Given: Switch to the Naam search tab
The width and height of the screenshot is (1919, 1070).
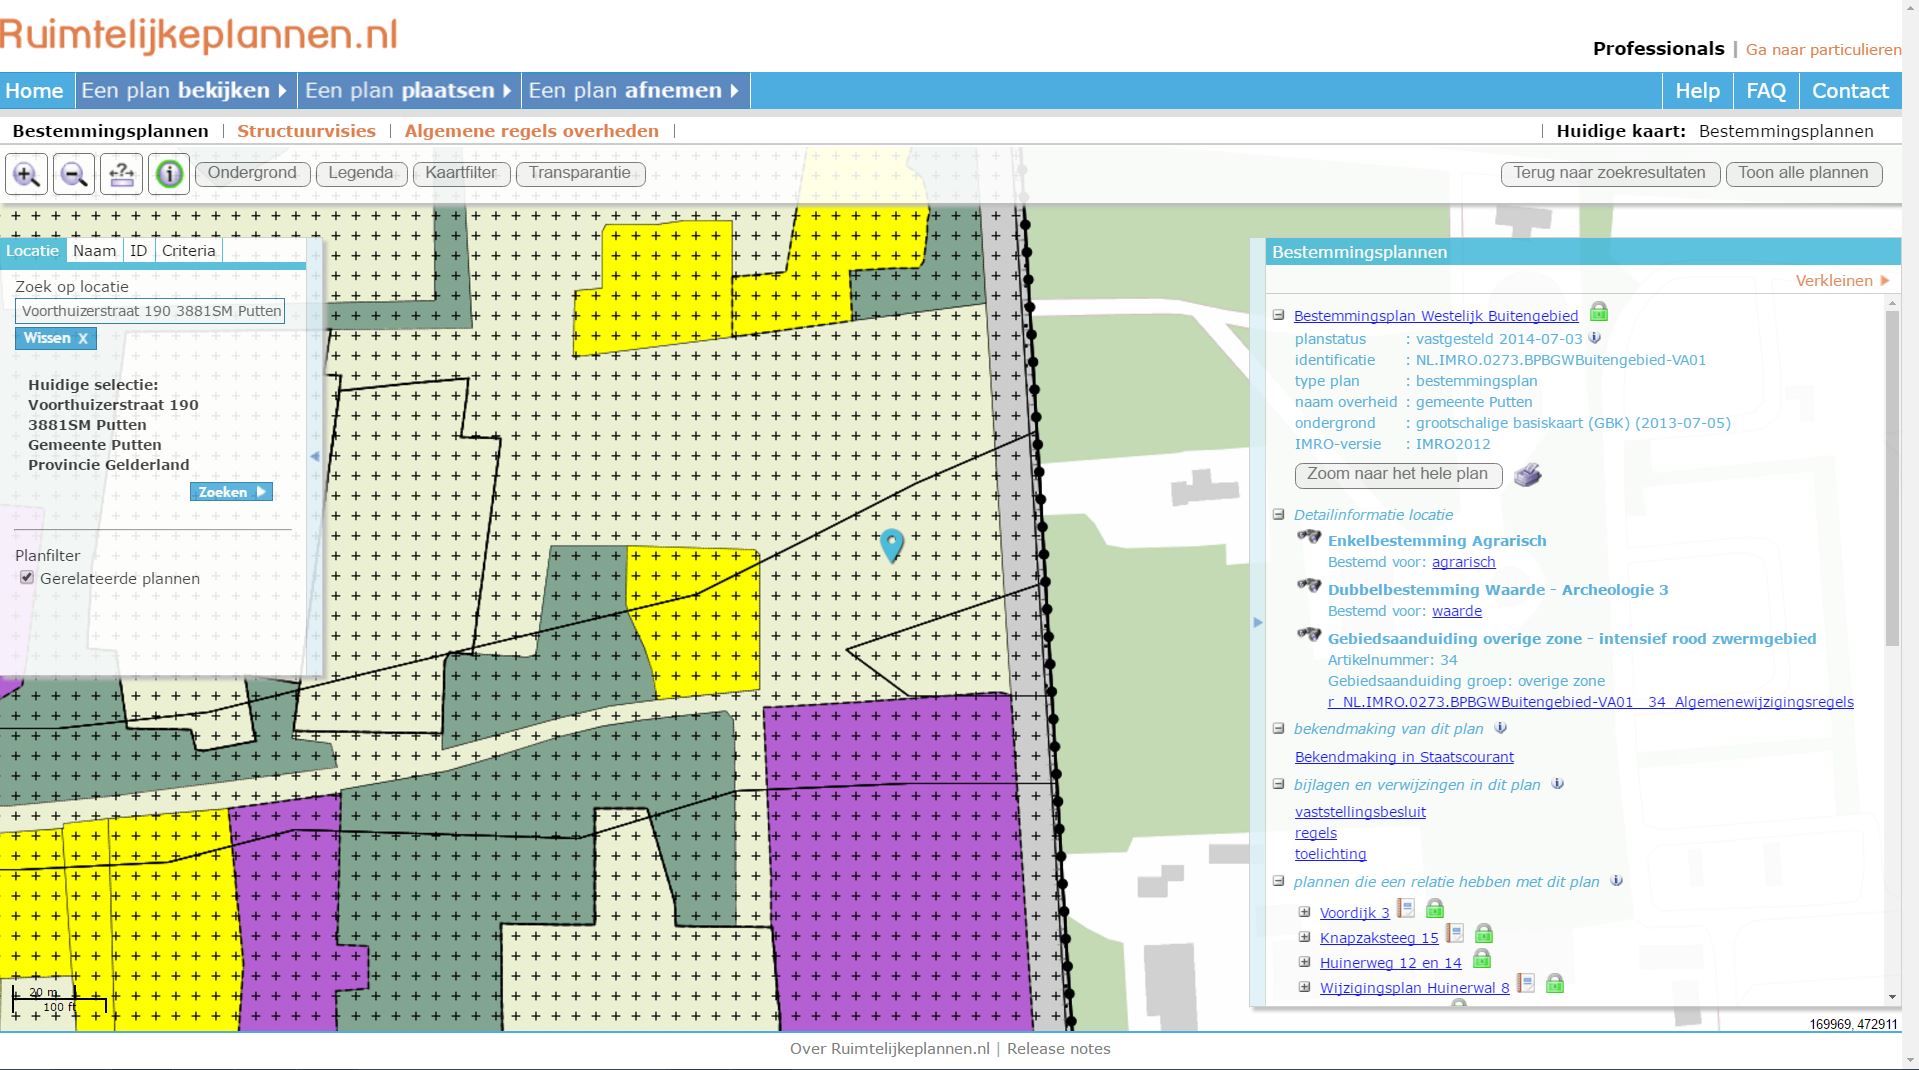Looking at the screenshot, I should 94,250.
